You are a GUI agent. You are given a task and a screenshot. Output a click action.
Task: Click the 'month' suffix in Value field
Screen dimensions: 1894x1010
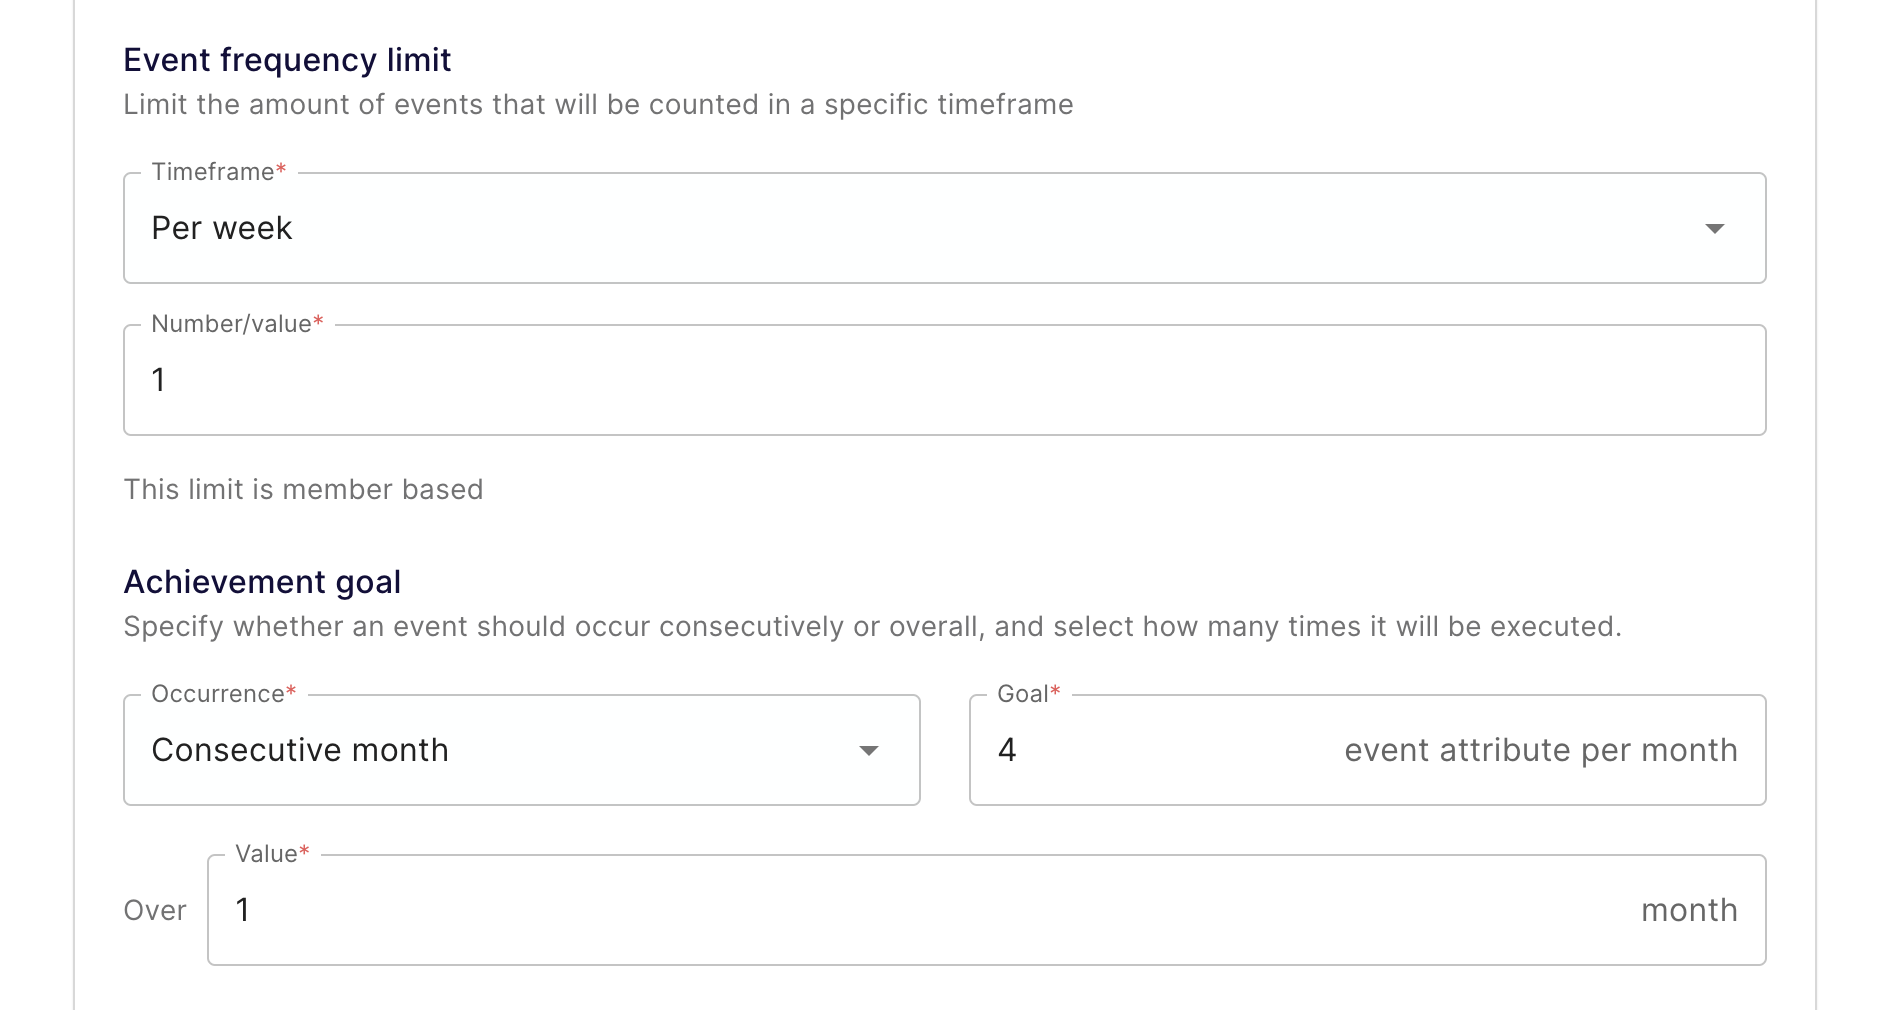[1688, 910]
